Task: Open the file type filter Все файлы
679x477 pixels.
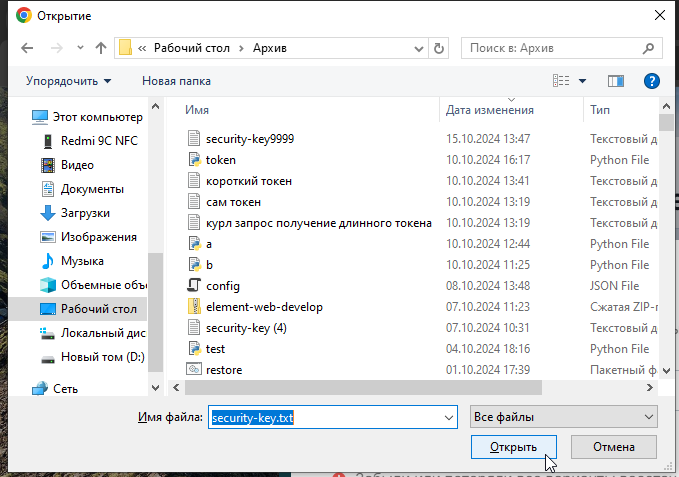Action: click(x=563, y=417)
